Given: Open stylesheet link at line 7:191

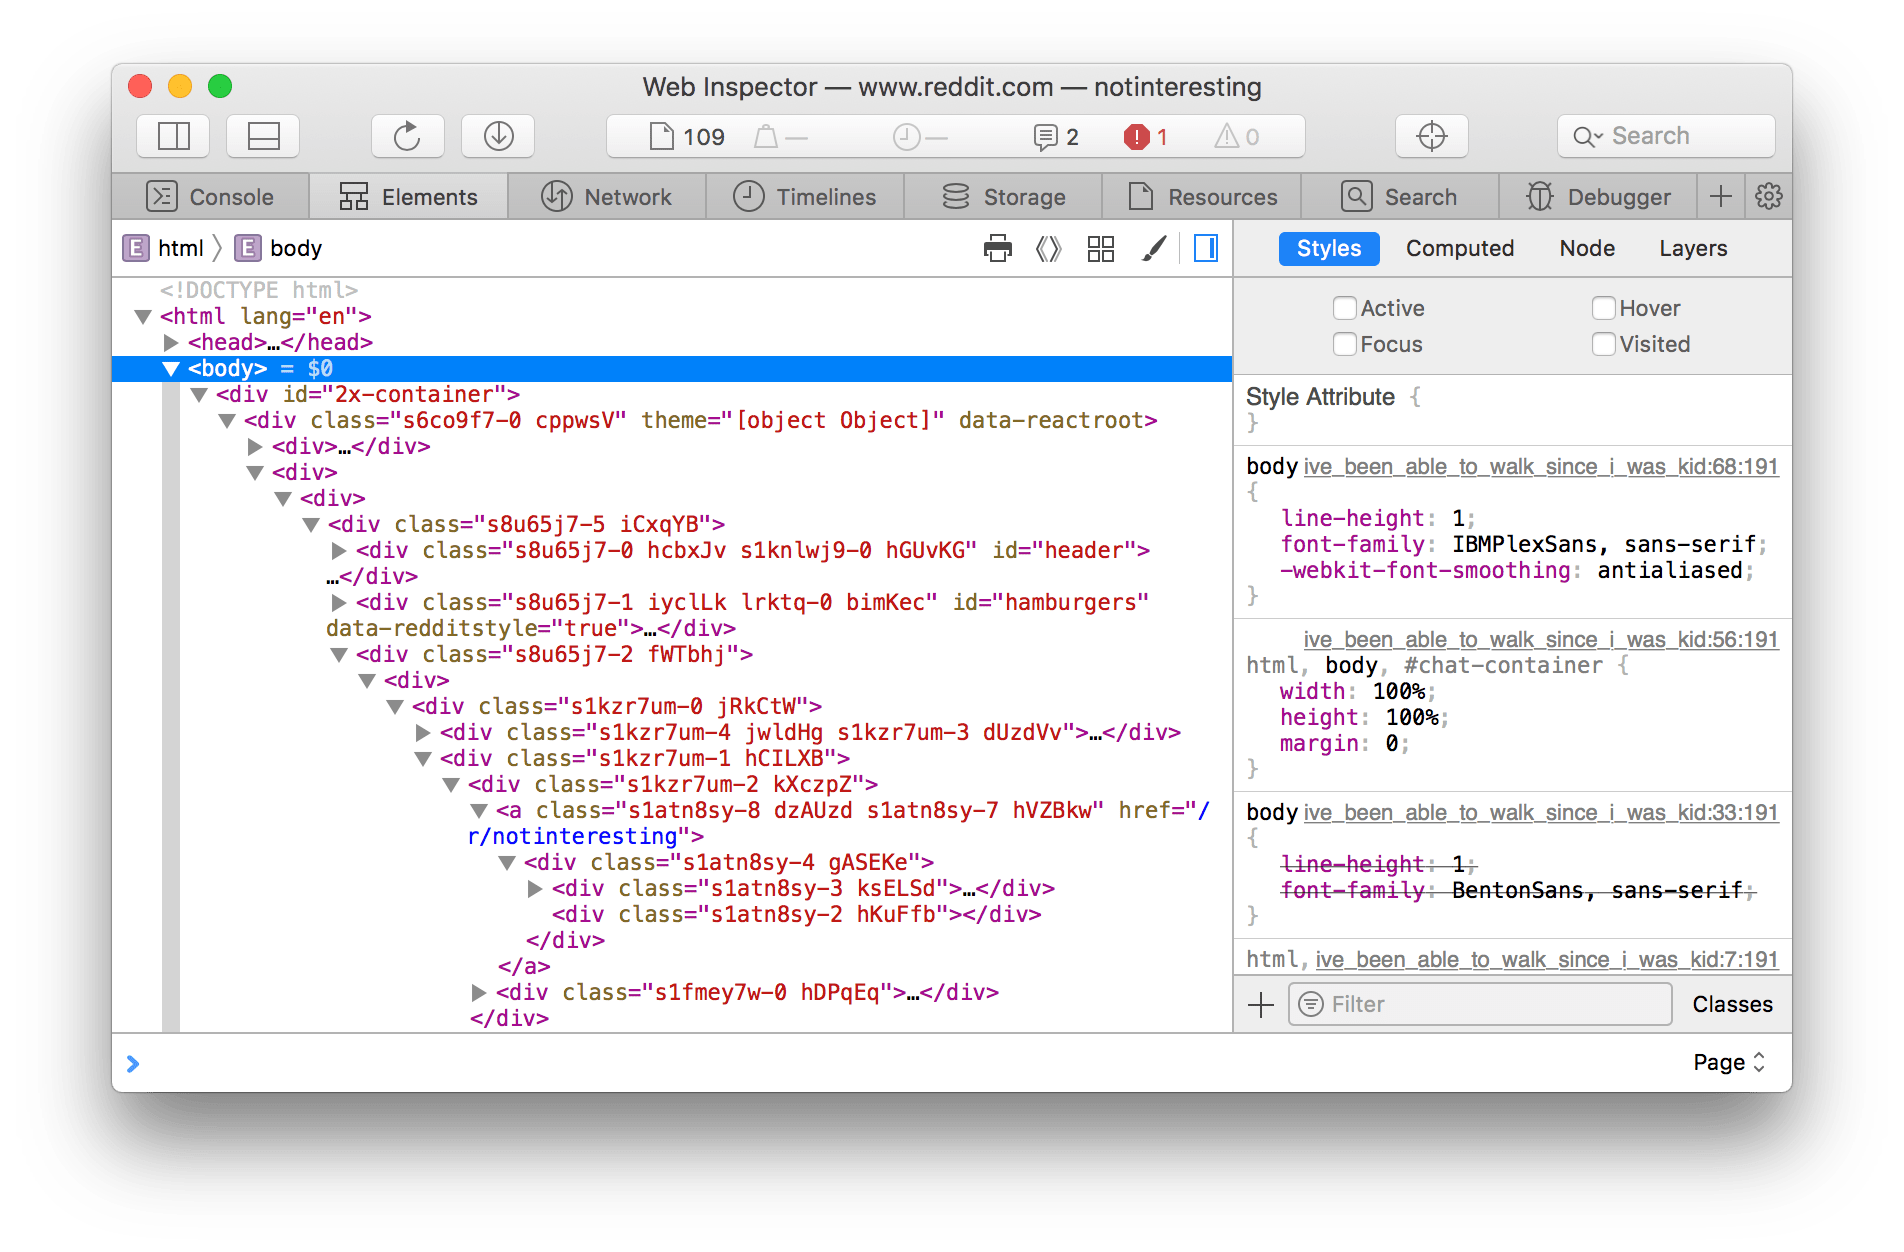Looking at the screenshot, I should point(1547,959).
